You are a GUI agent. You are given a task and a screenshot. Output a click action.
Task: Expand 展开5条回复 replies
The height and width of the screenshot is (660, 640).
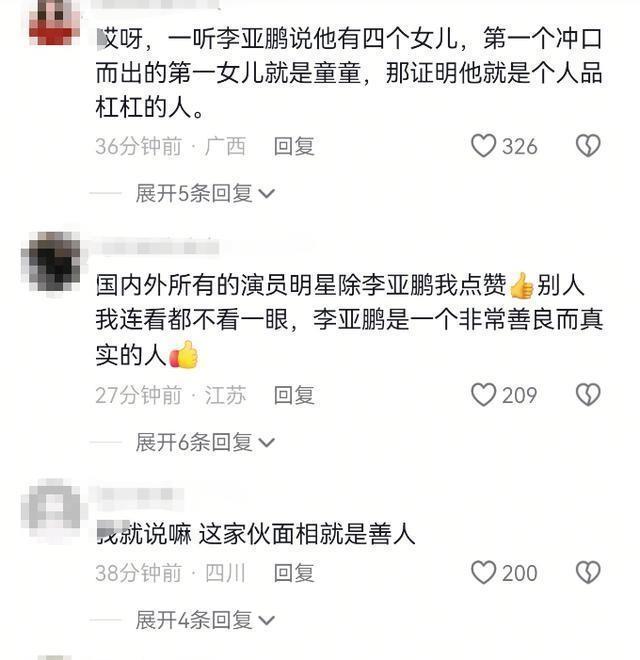tap(205, 194)
